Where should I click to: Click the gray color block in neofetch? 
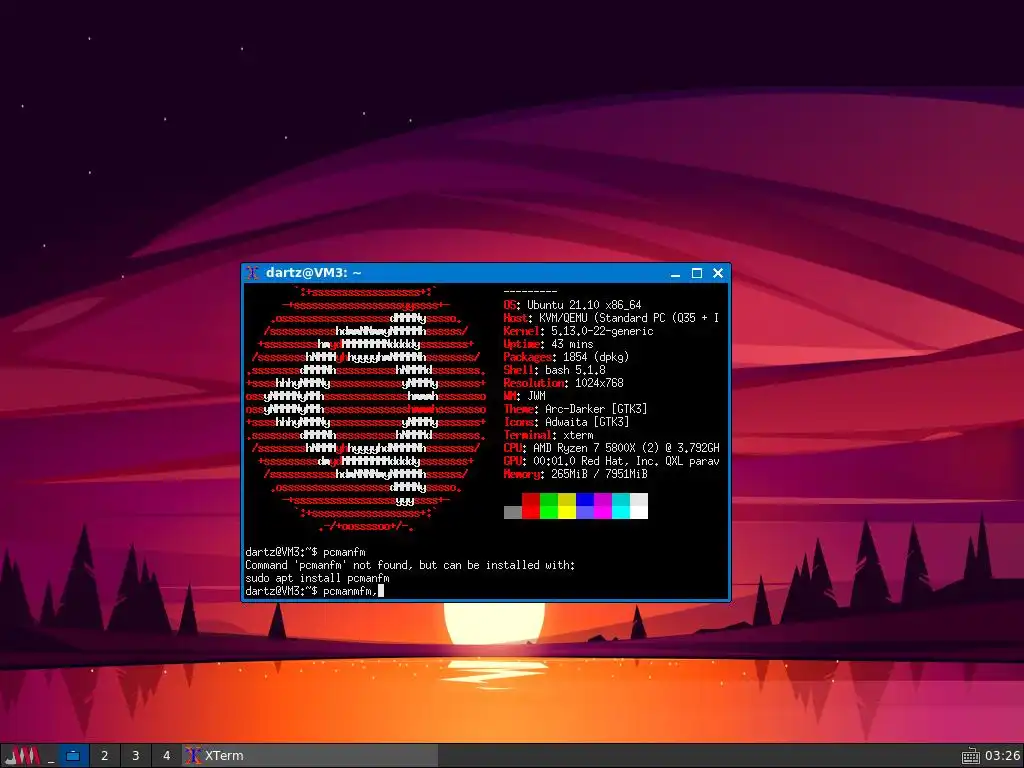pos(513,513)
